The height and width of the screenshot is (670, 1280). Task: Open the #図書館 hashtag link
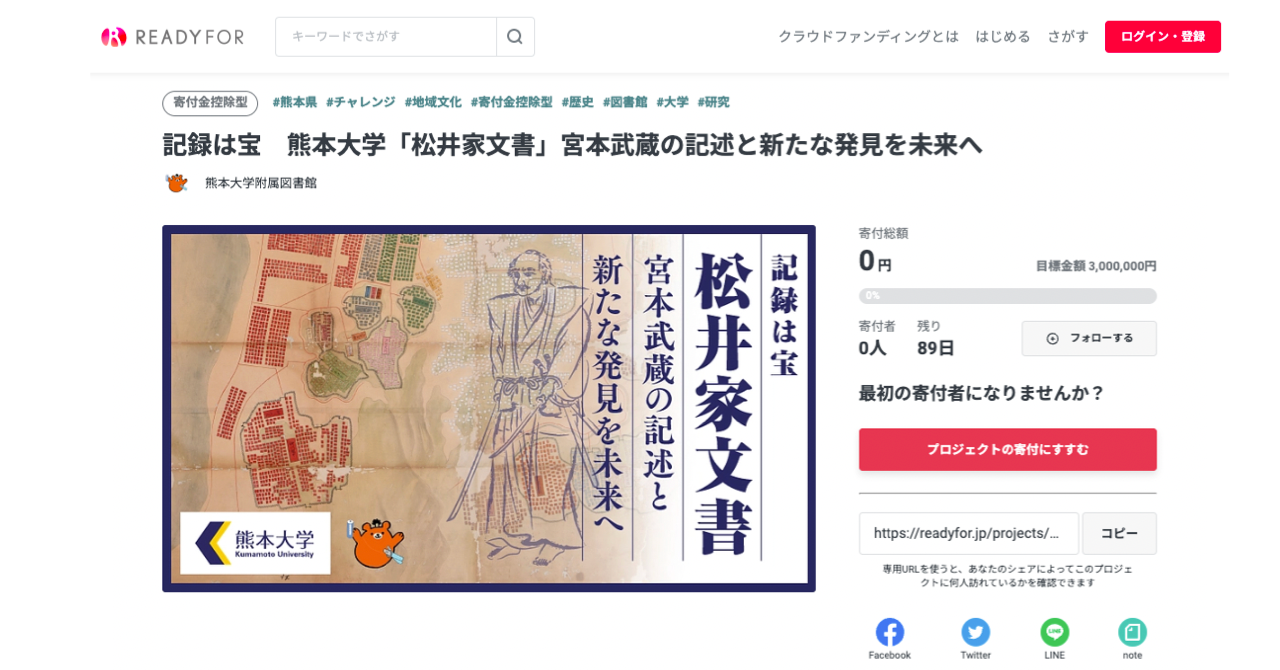point(625,102)
